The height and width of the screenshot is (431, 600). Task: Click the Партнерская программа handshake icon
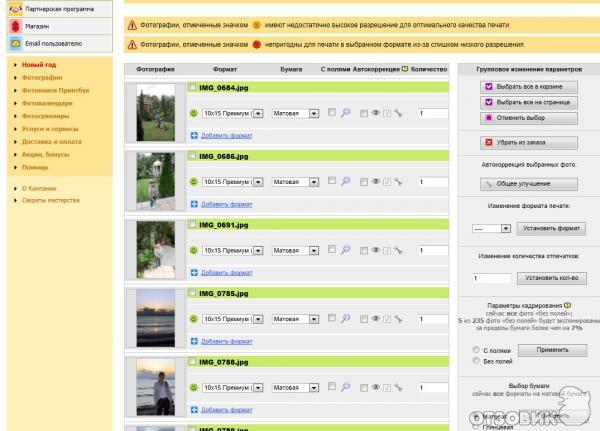[x=15, y=7]
